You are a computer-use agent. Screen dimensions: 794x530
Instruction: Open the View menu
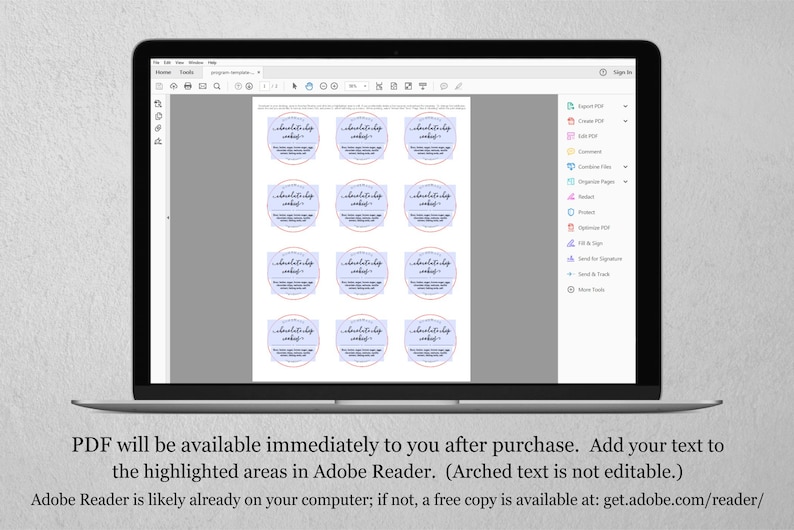click(x=180, y=63)
